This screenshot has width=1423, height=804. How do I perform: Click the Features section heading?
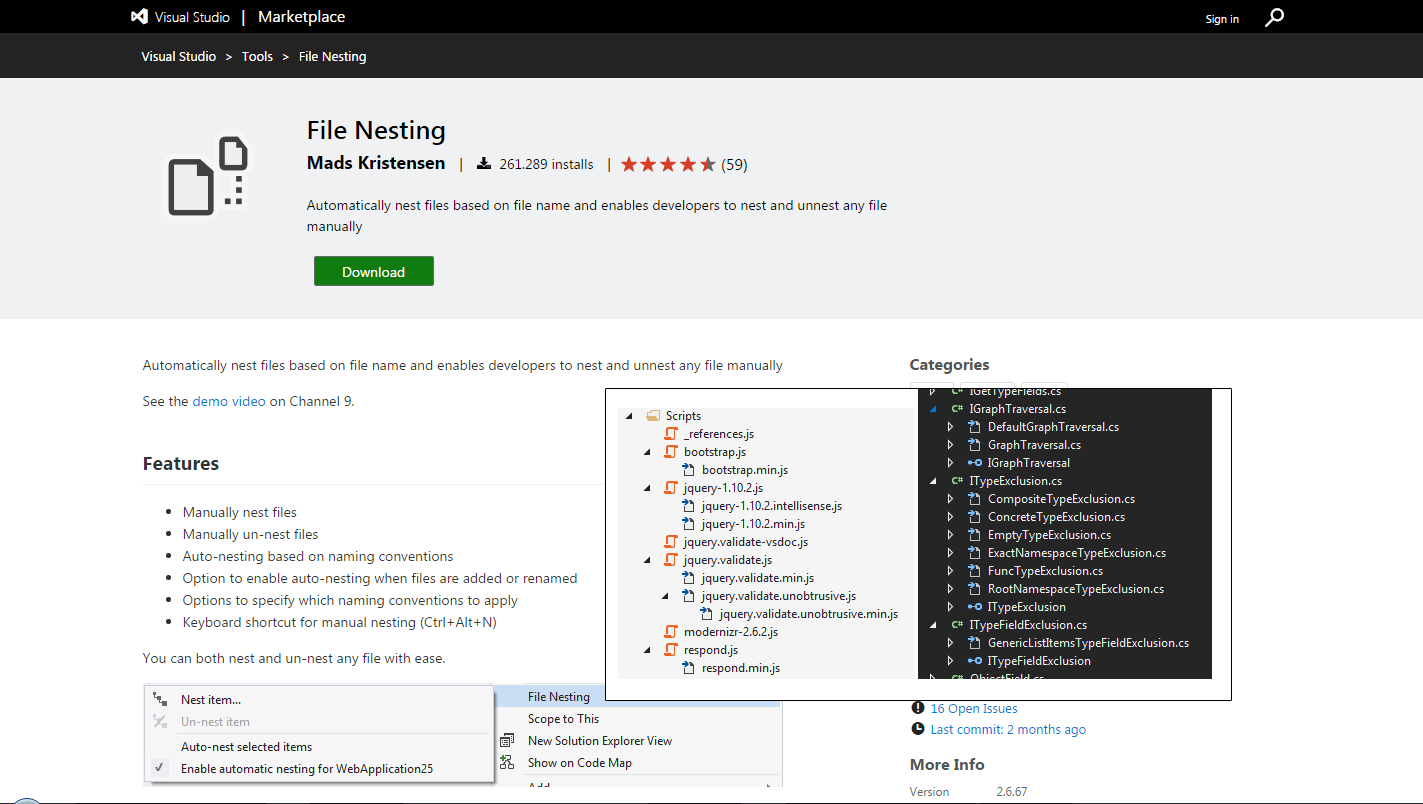click(181, 464)
